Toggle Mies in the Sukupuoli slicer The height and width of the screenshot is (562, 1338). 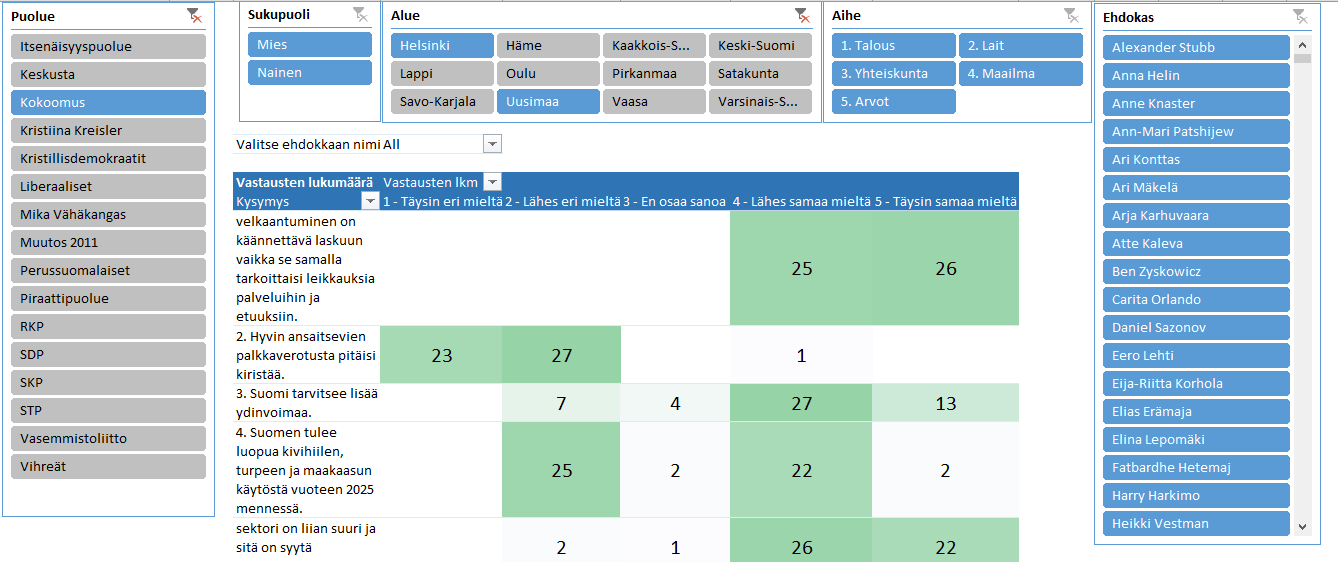click(310, 45)
